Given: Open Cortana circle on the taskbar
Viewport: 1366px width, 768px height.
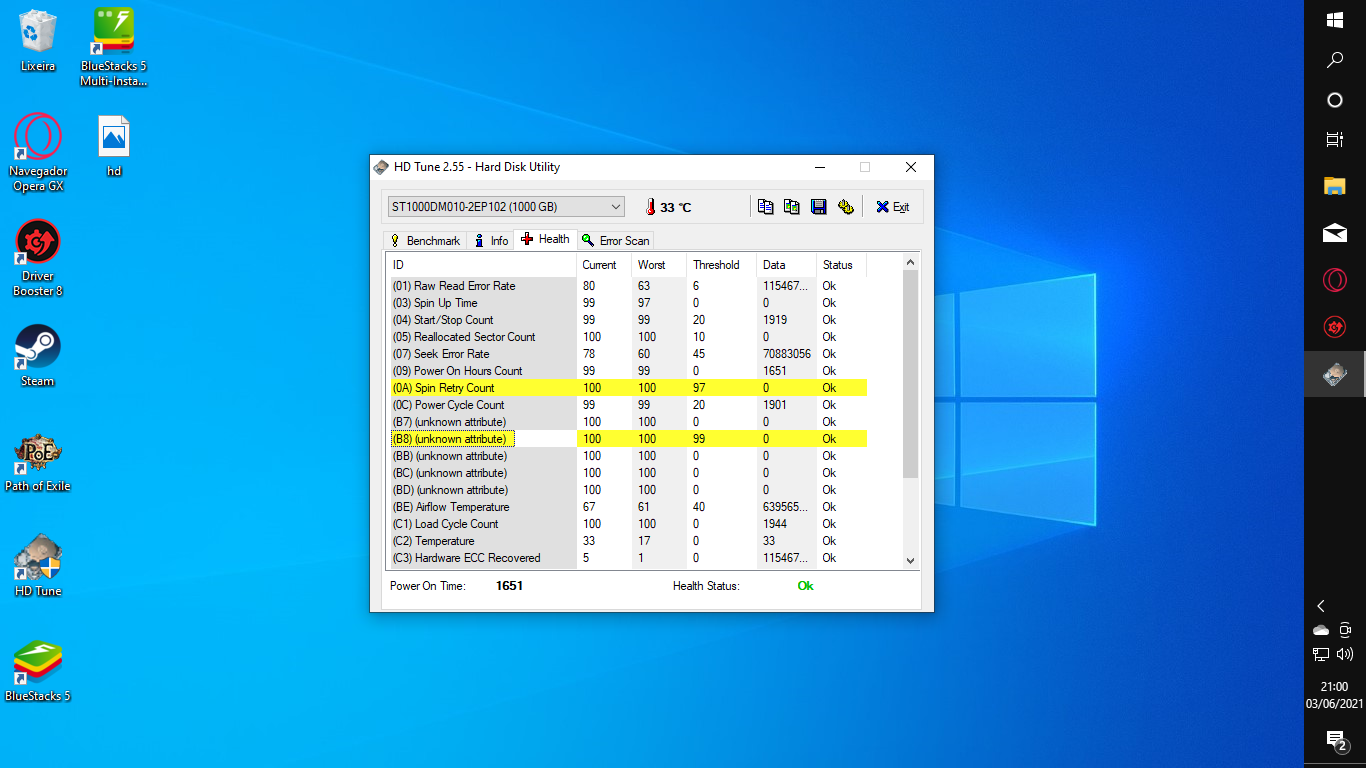Looking at the screenshot, I should point(1335,100).
